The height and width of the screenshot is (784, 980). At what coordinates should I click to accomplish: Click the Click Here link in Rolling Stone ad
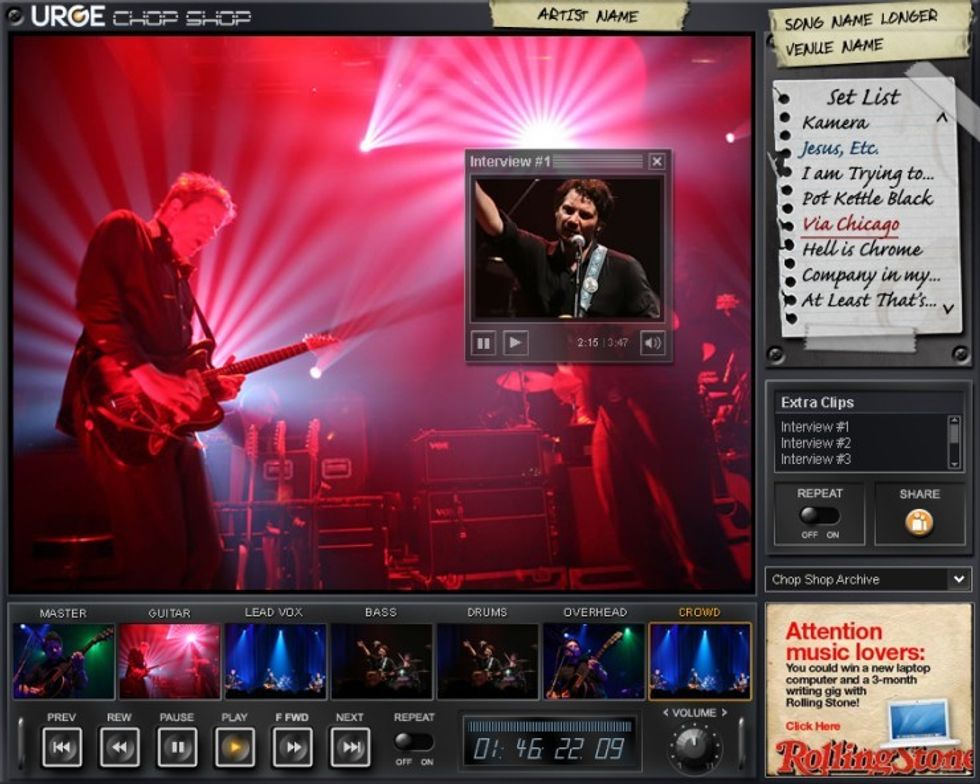(812, 726)
